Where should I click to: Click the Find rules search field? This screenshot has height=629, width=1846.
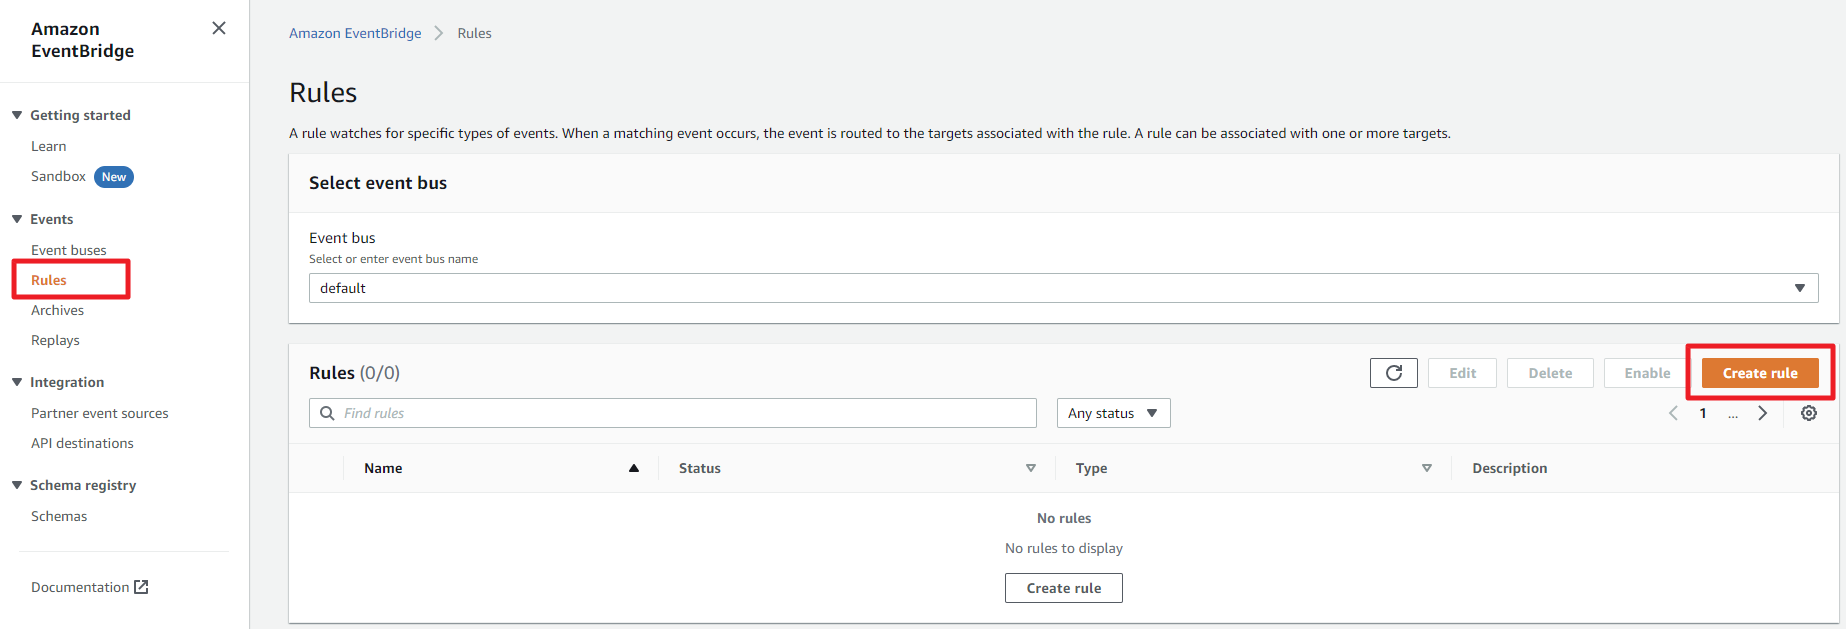point(673,413)
